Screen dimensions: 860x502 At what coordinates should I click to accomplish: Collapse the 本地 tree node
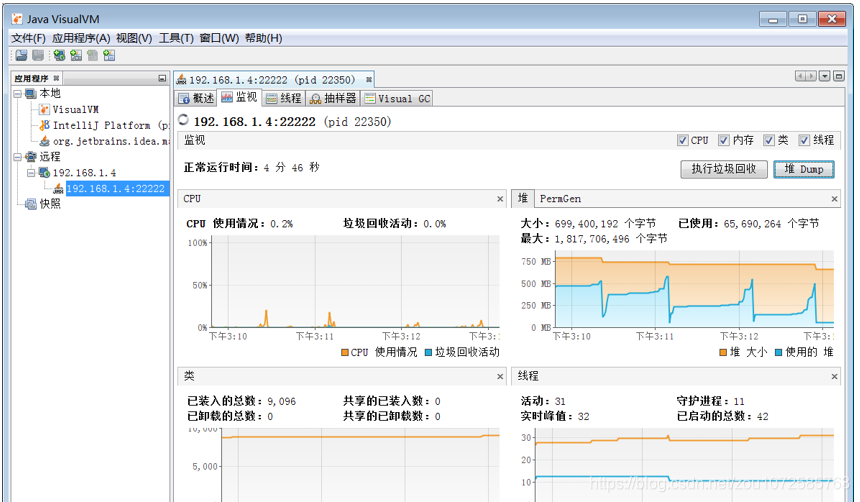pyautogui.click(x=18, y=94)
